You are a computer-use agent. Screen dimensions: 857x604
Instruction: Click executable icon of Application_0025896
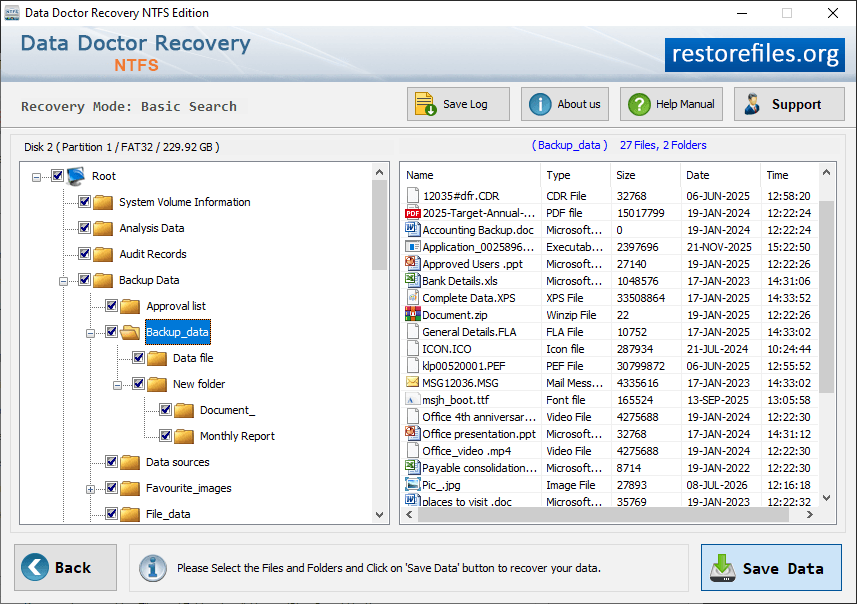coord(413,247)
